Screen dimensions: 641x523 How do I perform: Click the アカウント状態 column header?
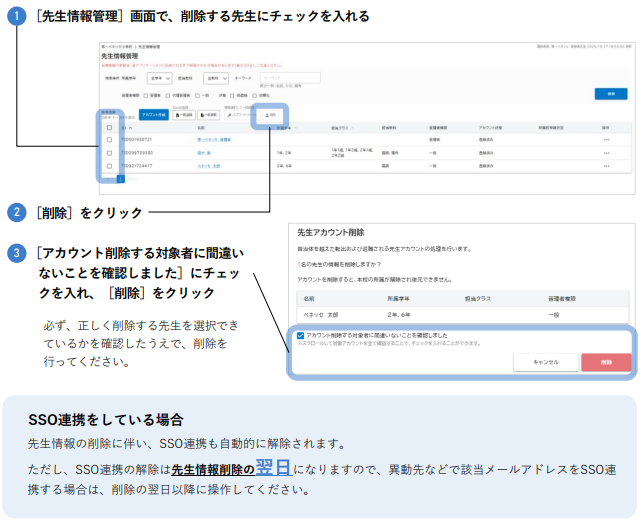click(491, 128)
